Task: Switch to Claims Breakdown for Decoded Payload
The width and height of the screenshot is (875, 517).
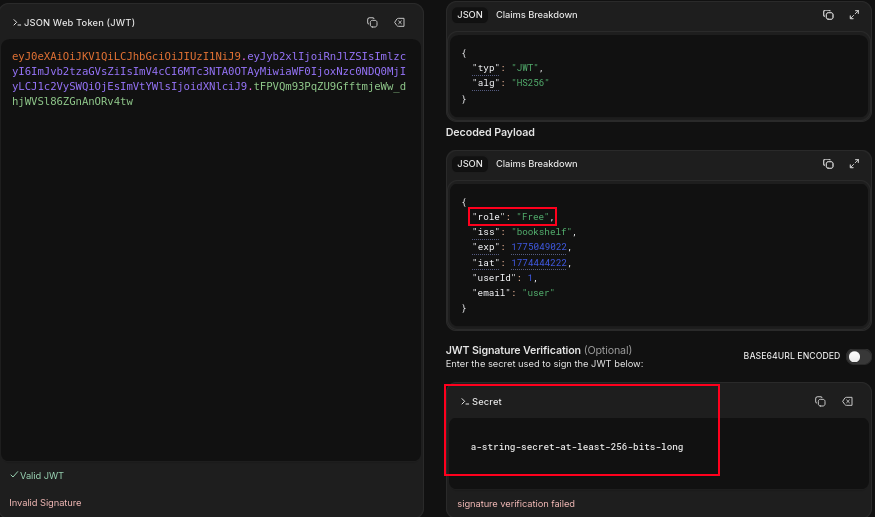Action: point(536,164)
